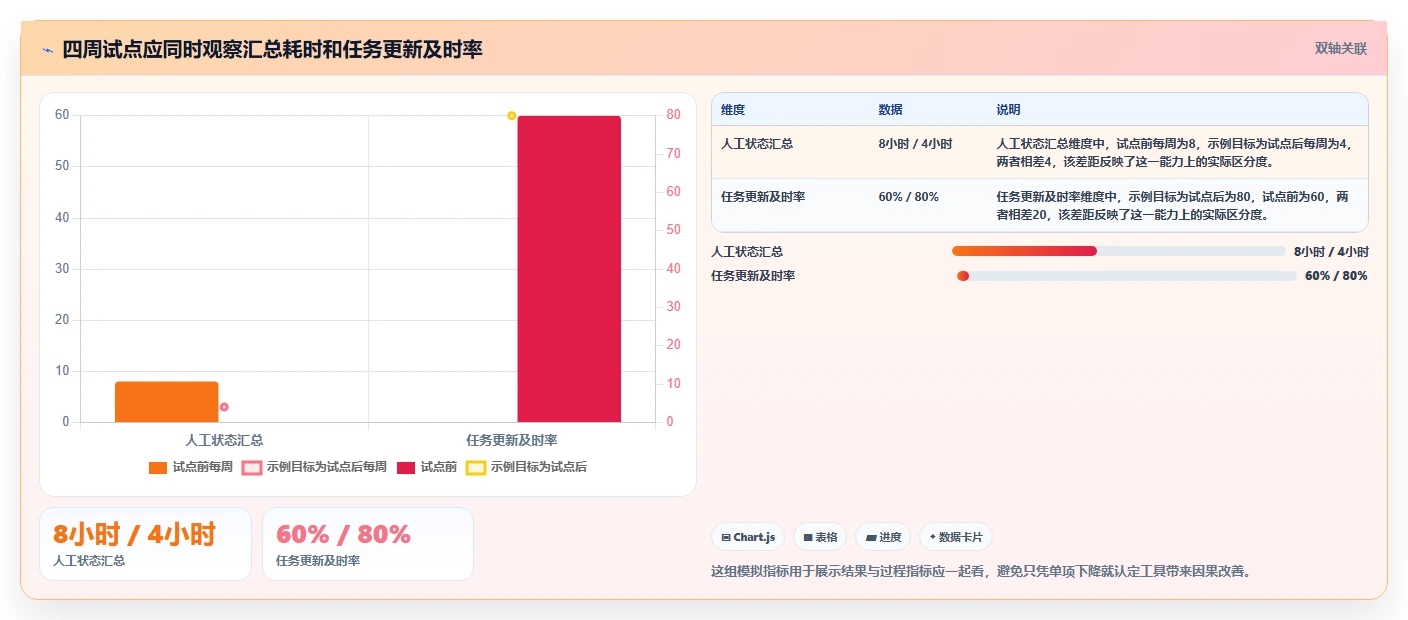Click the lightning icon beside the title

pos(47,49)
